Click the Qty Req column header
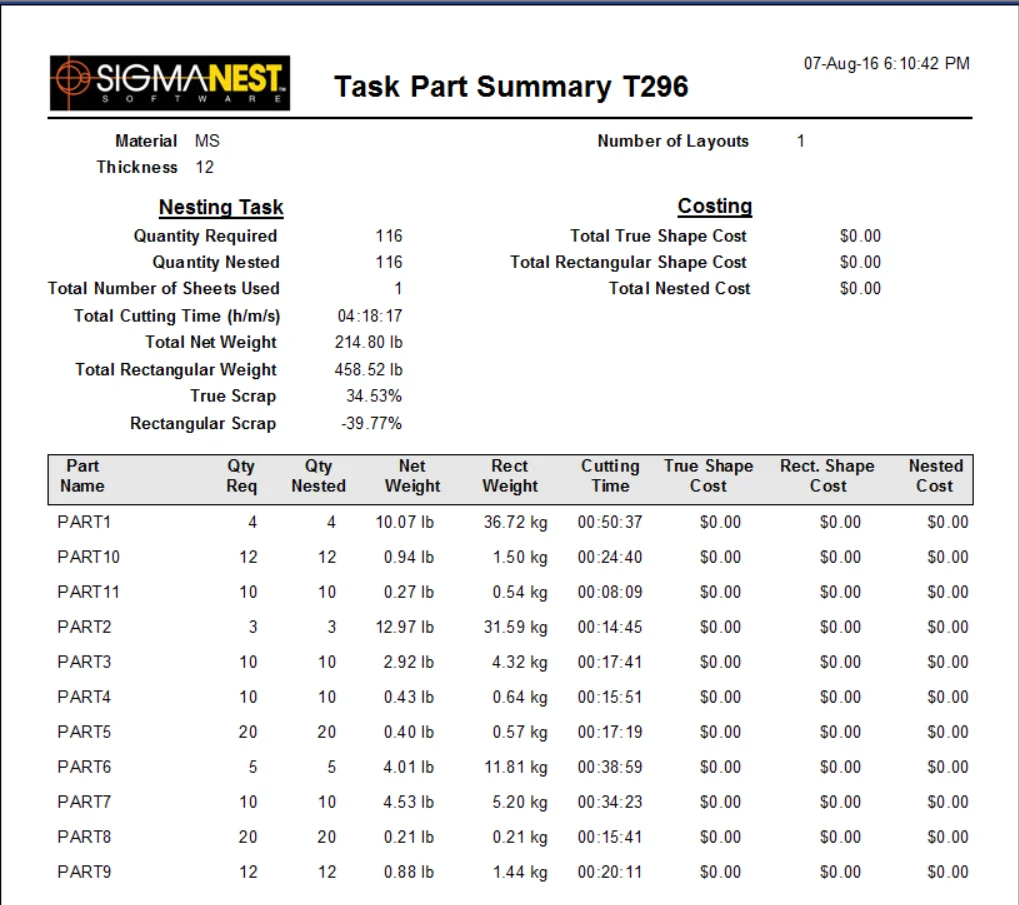The width and height of the screenshot is (1019, 905). pos(241,476)
